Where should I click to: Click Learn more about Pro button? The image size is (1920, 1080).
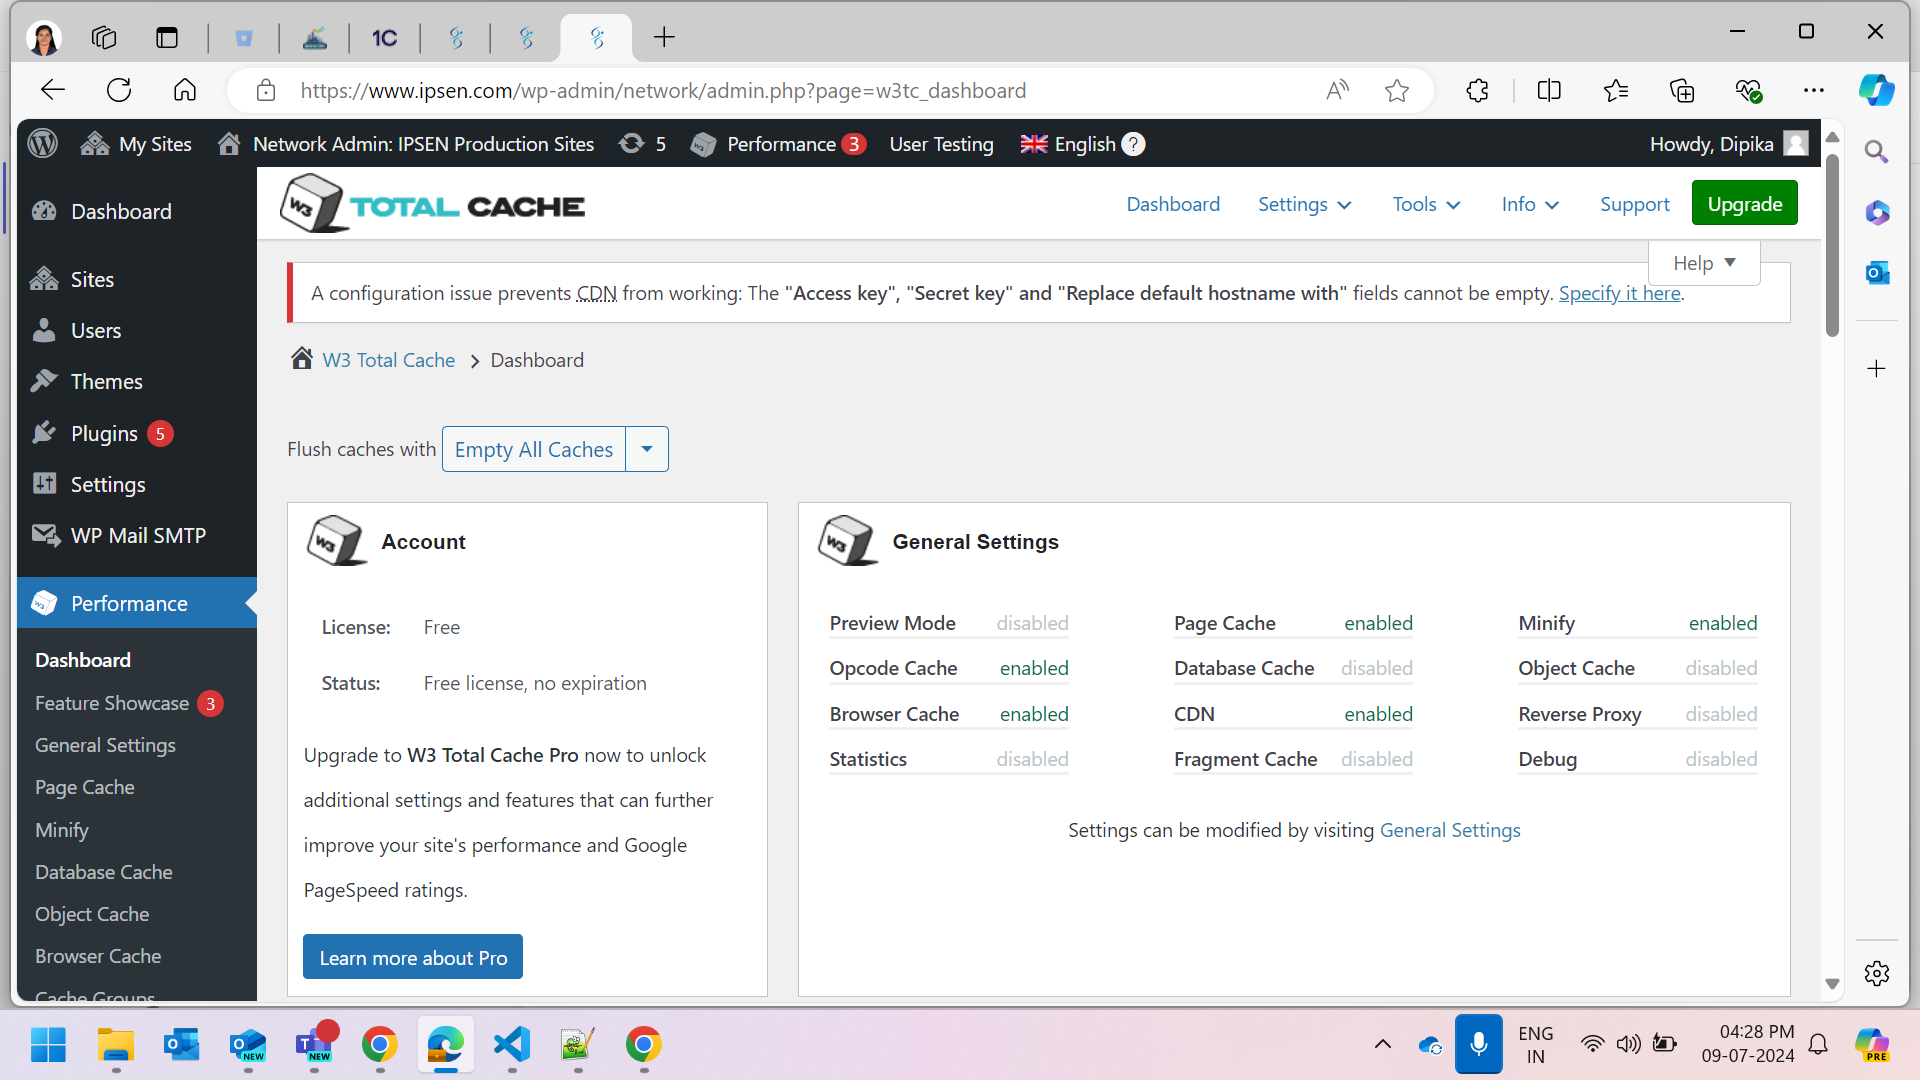click(x=413, y=957)
